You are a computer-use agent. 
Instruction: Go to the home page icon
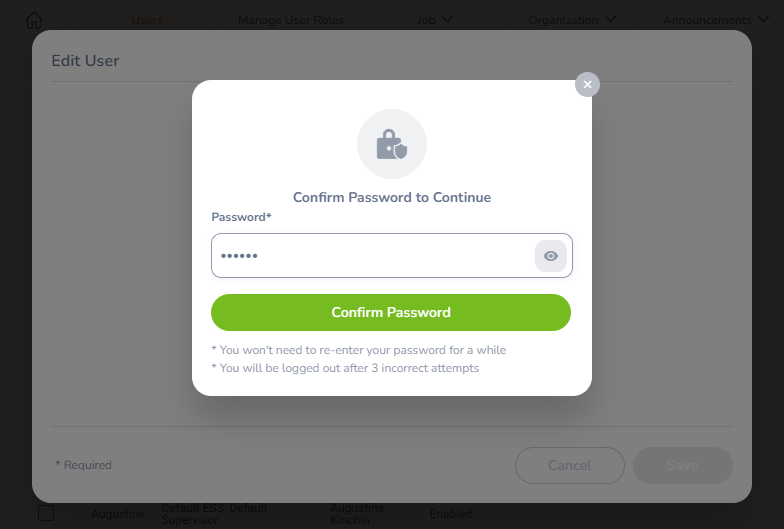(34, 20)
